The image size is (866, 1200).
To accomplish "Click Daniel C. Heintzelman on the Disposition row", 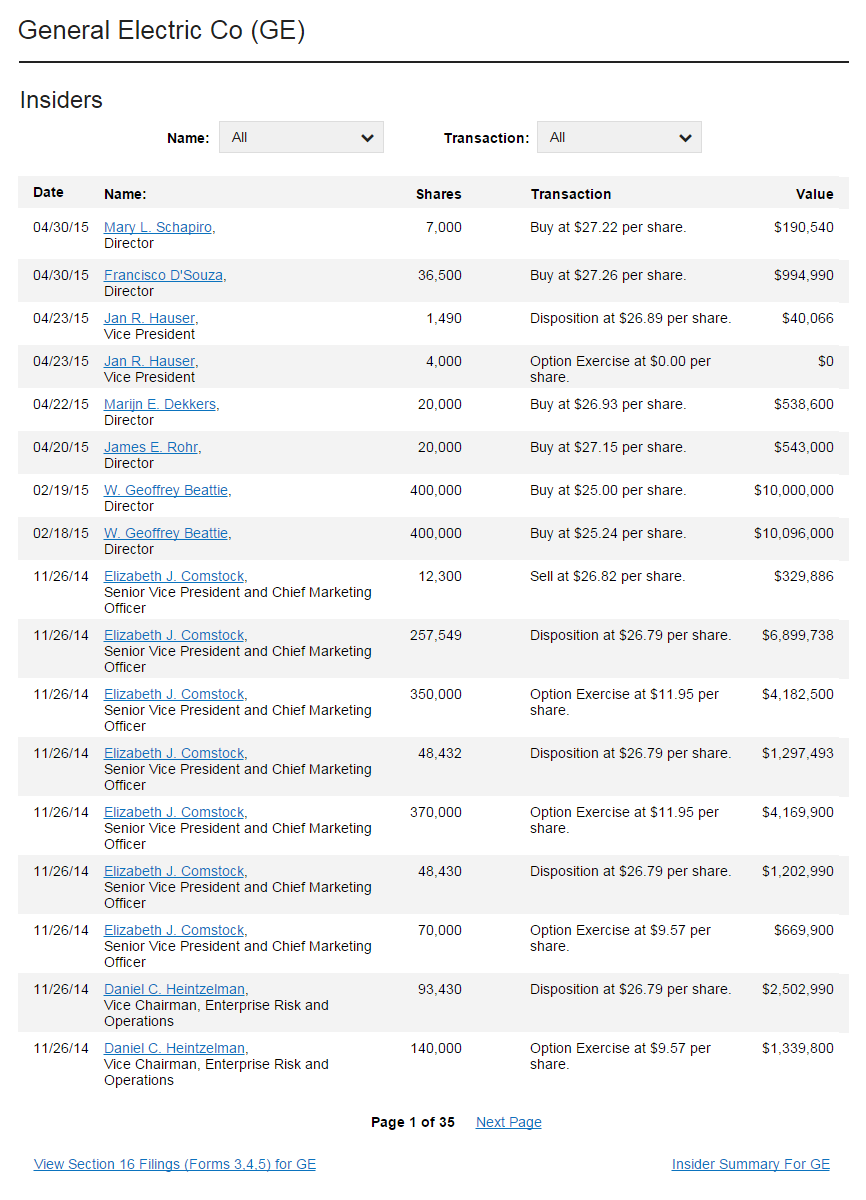I will pyautogui.click(x=176, y=990).
